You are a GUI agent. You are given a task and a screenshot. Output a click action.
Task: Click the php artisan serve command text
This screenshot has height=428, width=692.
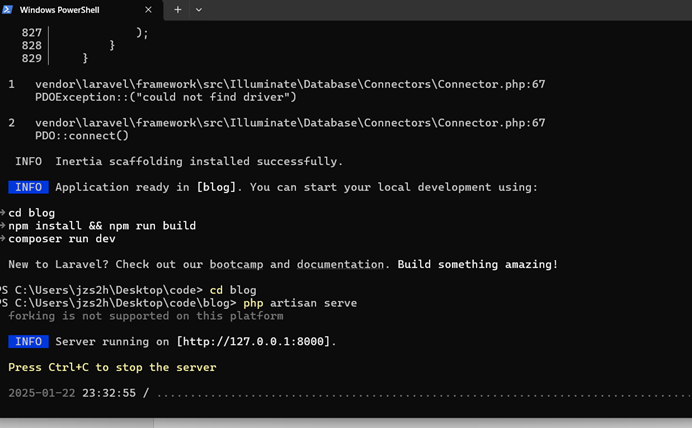point(300,303)
